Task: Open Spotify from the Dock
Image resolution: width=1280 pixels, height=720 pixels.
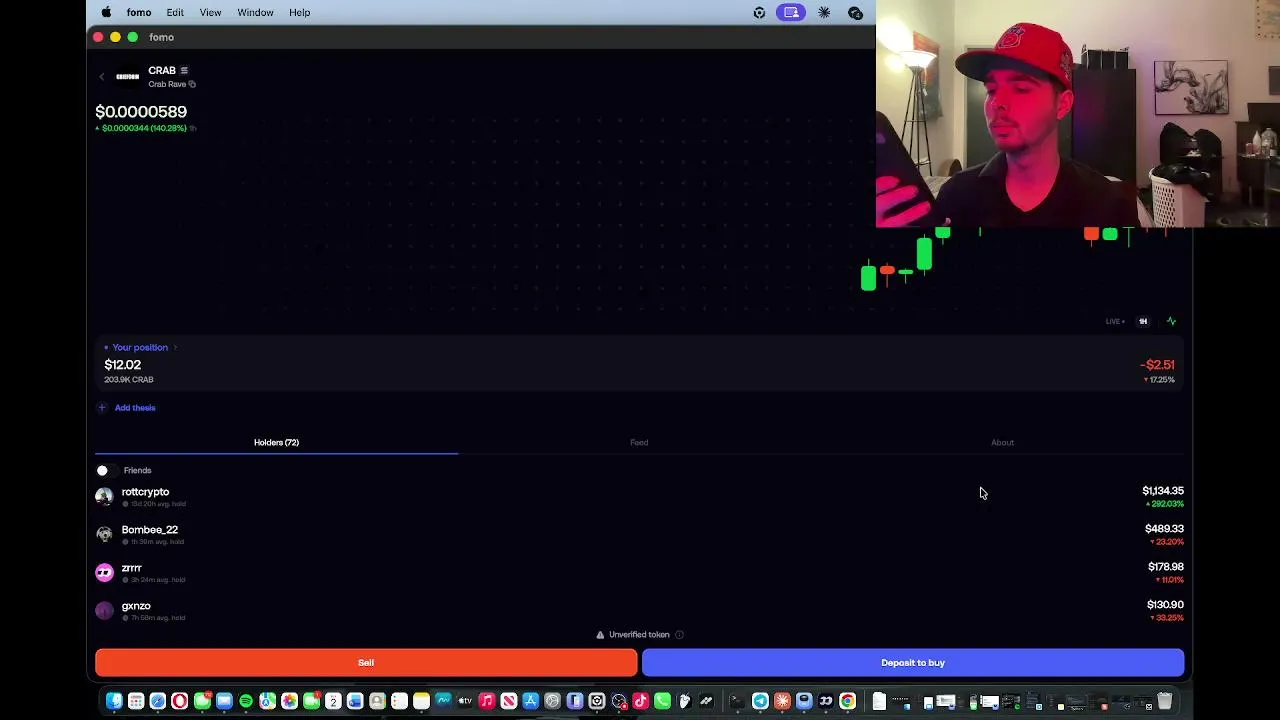Action: (x=246, y=701)
